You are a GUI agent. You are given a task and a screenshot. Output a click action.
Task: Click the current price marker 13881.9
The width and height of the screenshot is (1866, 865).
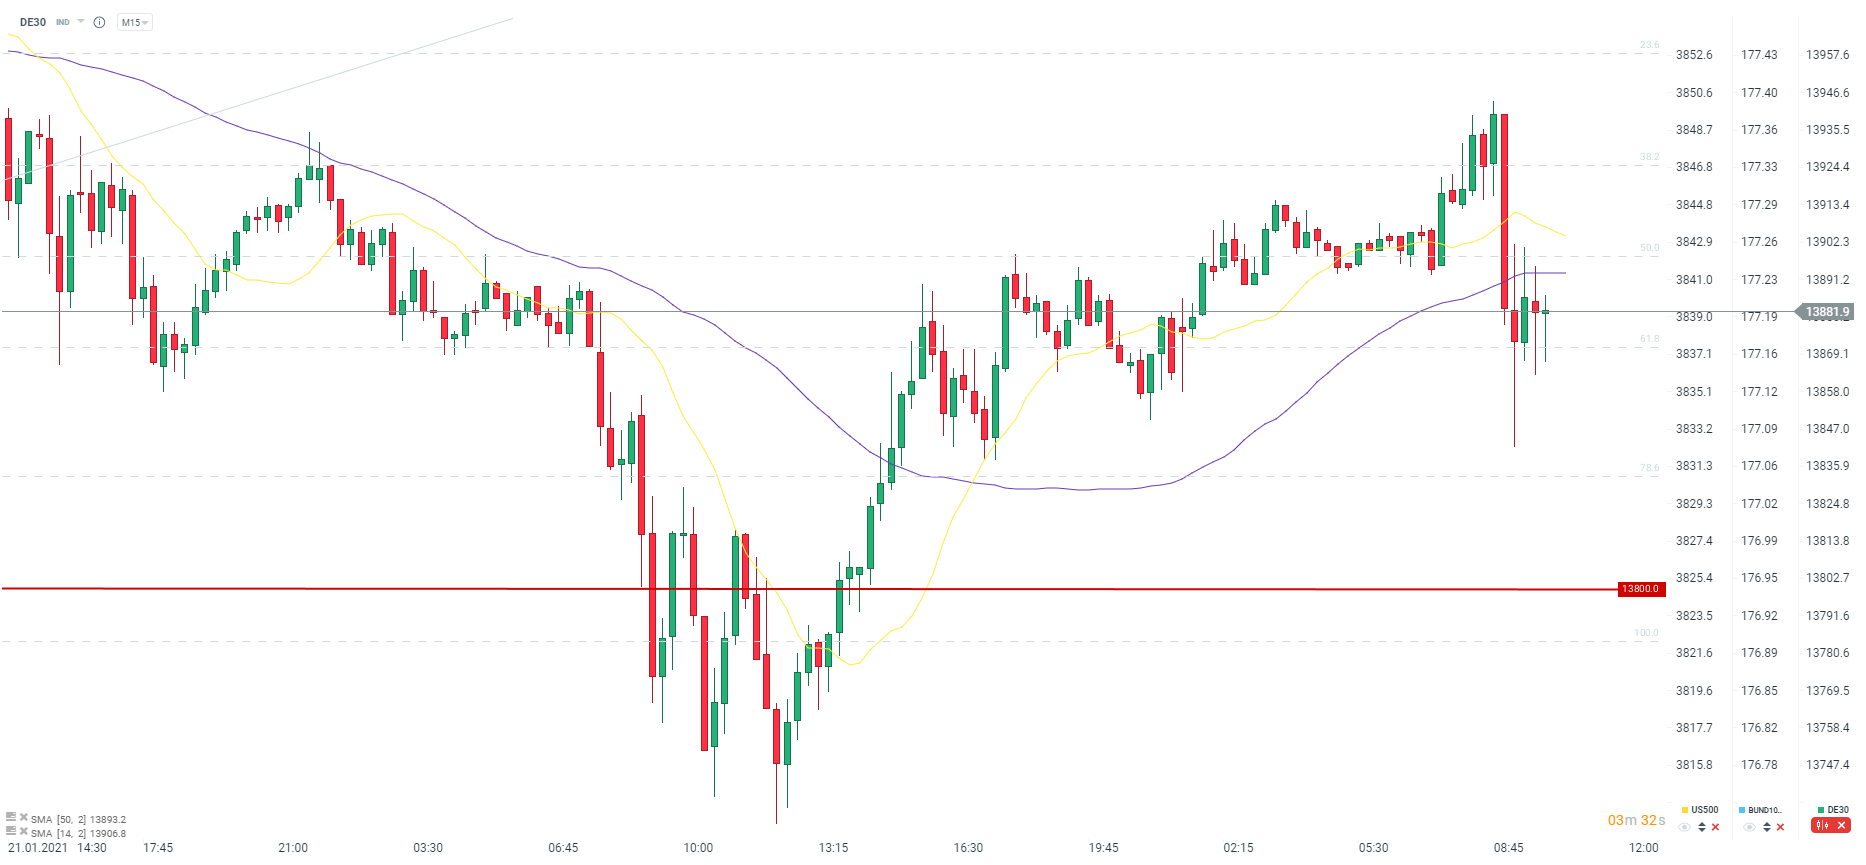tap(1827, 312)
